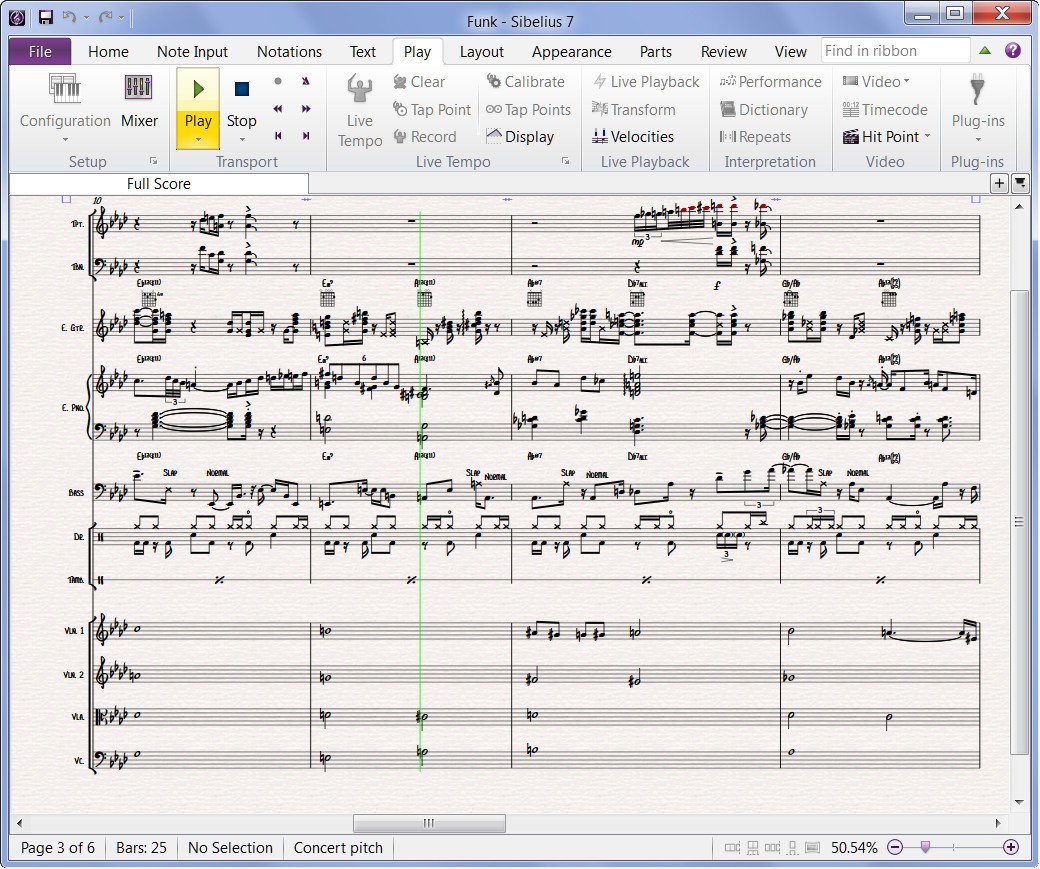This screenshot has width=1040, height=869.
Task: Click the vertical scrollbar thumb
Action: click(x=1019, y=521)
